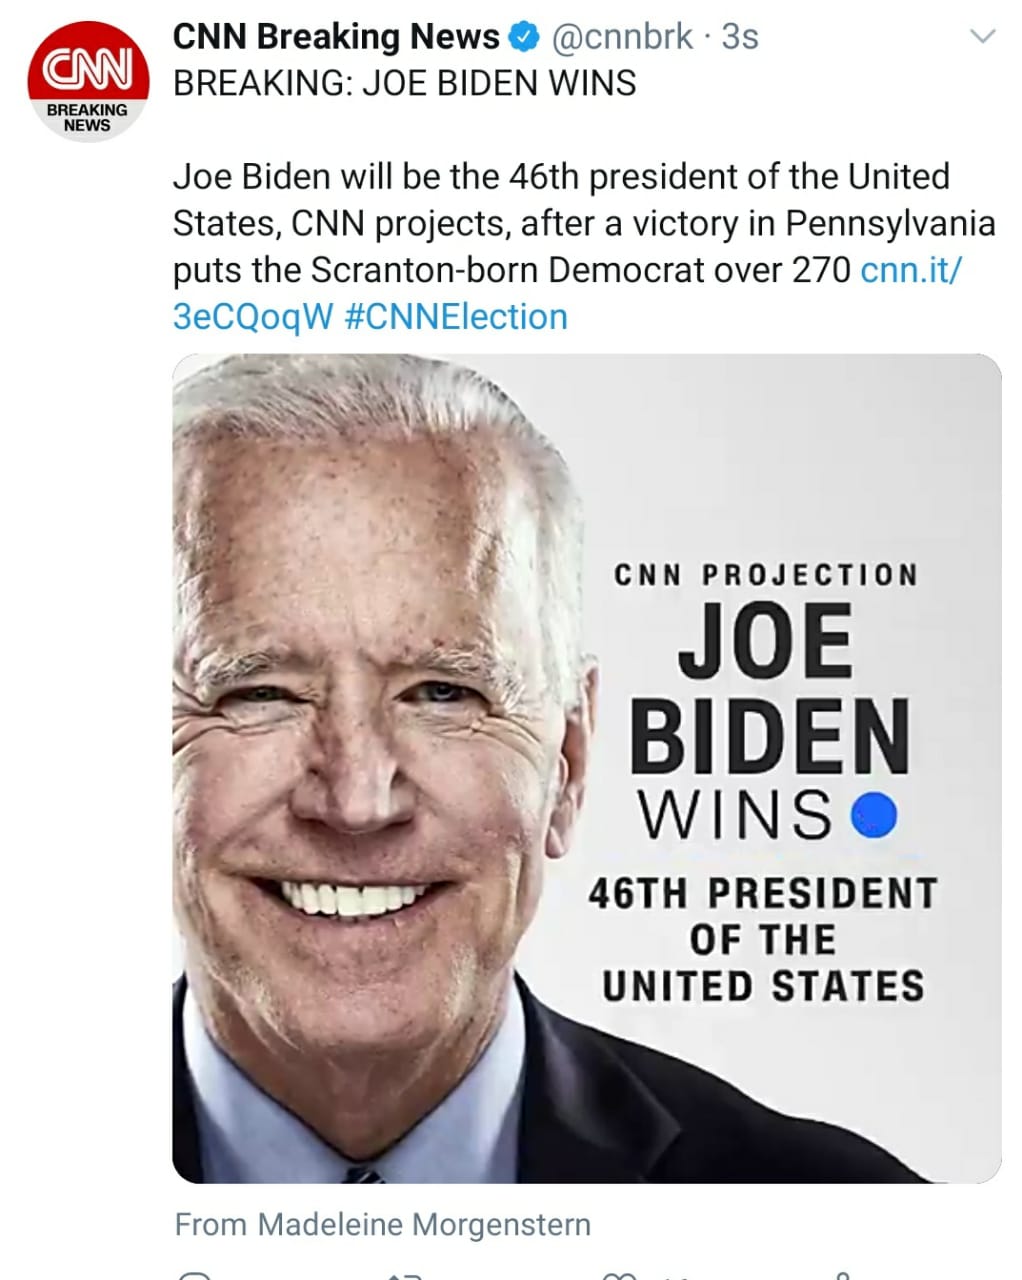1022x1280 pixels.
Task: Open the #CNNElection hashtag
Action: click(455, 317)
